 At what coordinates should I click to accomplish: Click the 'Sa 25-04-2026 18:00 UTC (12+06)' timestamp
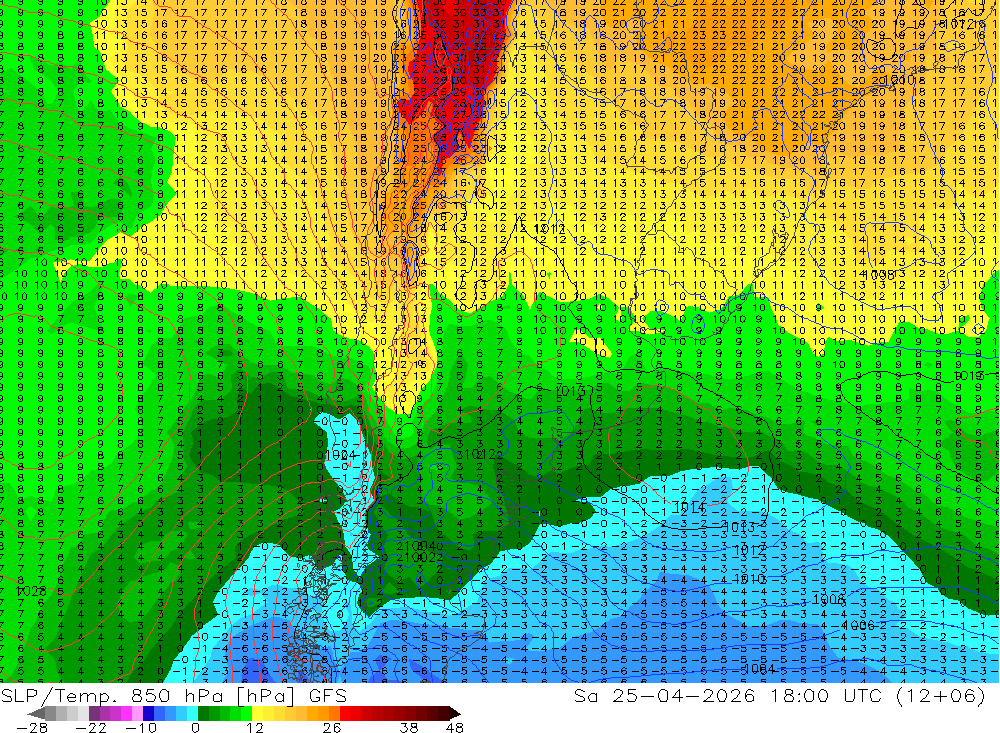pyautogui.click(x=779, y=696)
